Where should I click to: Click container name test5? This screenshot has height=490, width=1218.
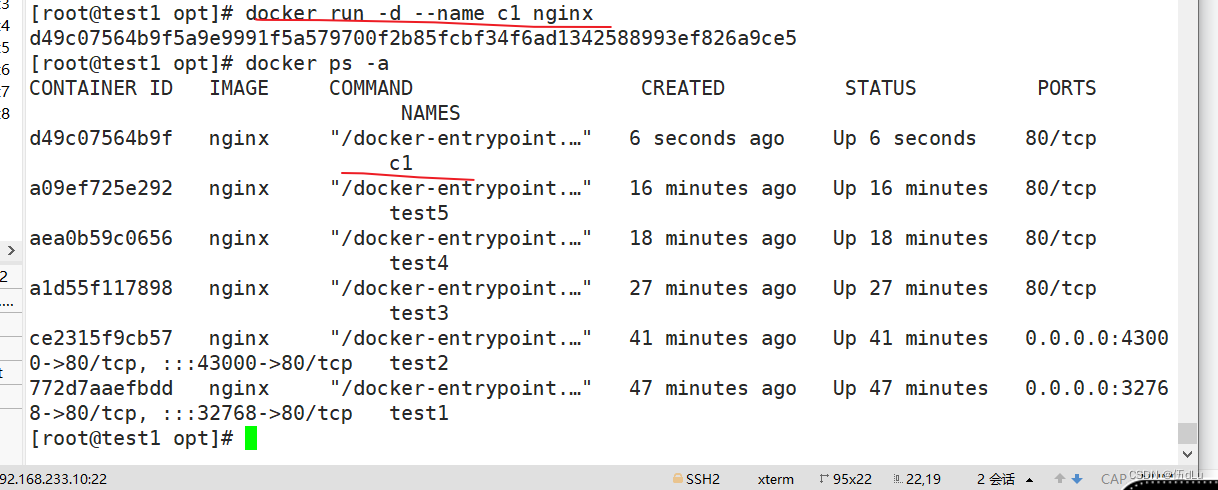419,213
